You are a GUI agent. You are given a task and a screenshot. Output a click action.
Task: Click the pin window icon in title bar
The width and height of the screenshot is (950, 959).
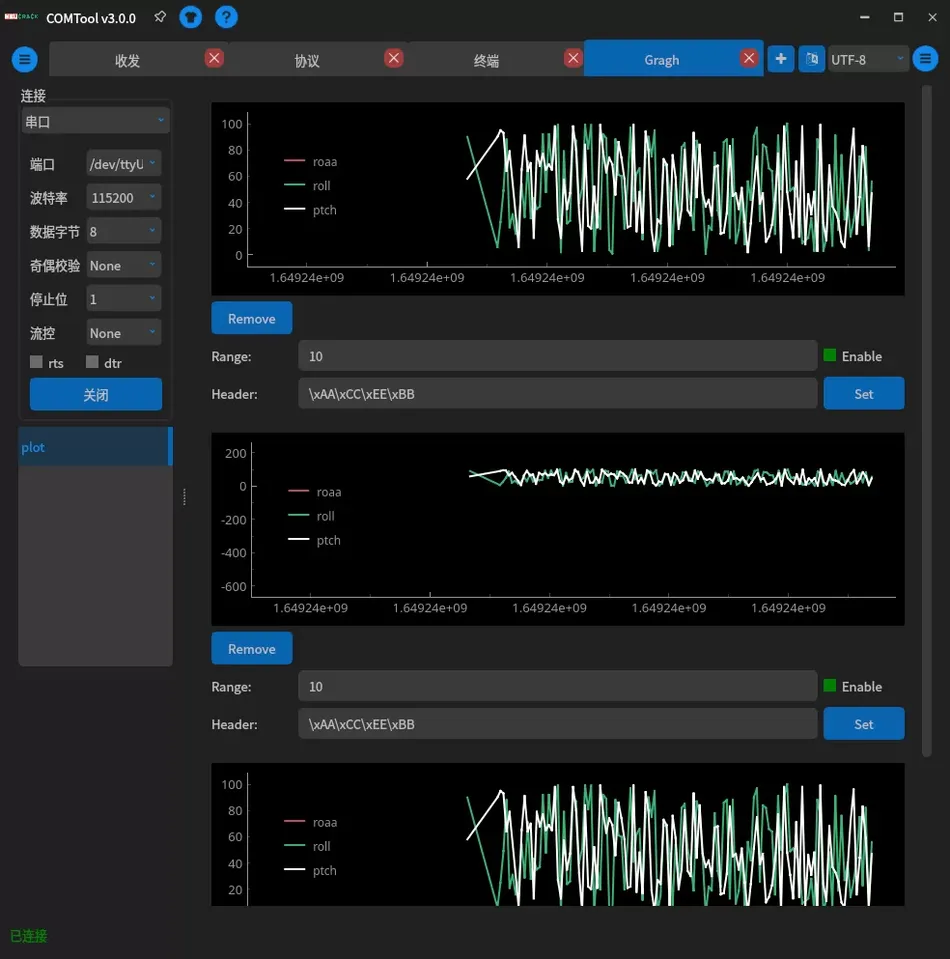pos(160,17)
